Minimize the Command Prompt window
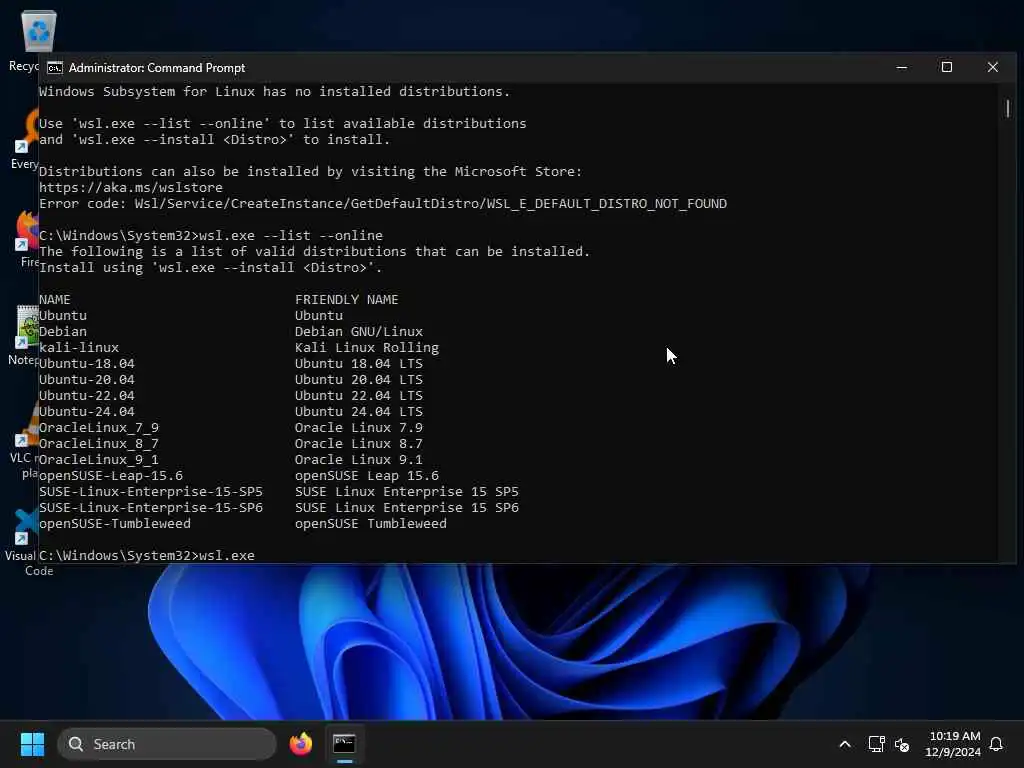 pos(902,67)
